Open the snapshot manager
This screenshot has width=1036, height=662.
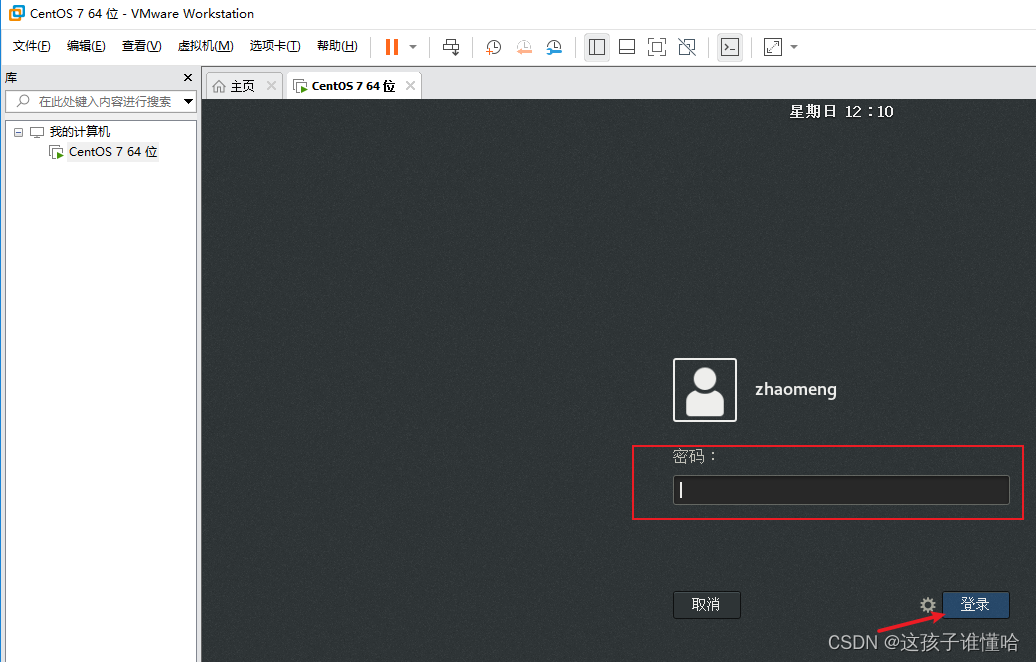[554, 47]
